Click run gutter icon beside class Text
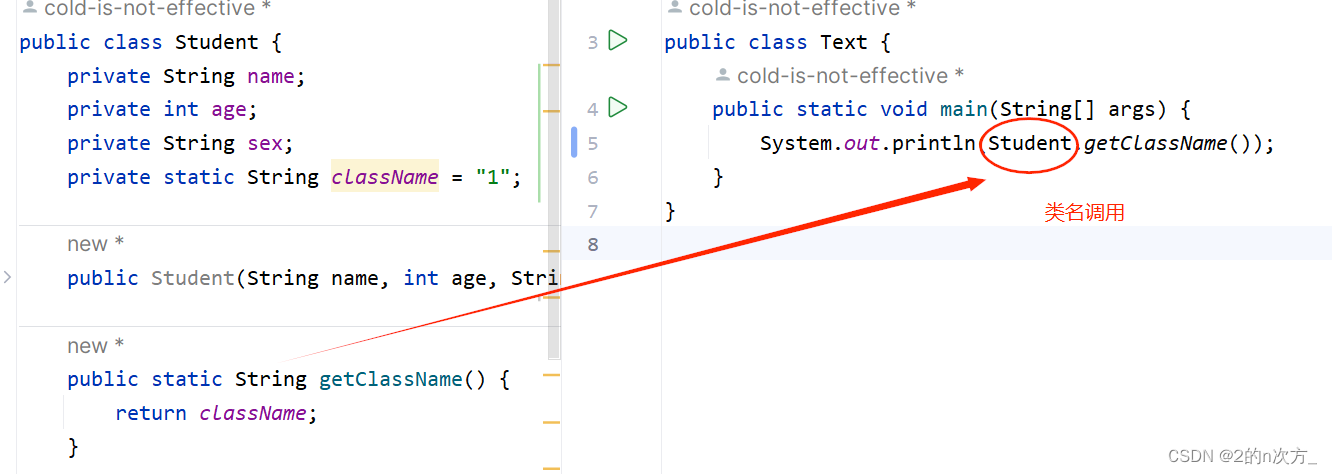The width and height of the screenshot is (1332, 474). pyautogui.click(x=618, y=41)
